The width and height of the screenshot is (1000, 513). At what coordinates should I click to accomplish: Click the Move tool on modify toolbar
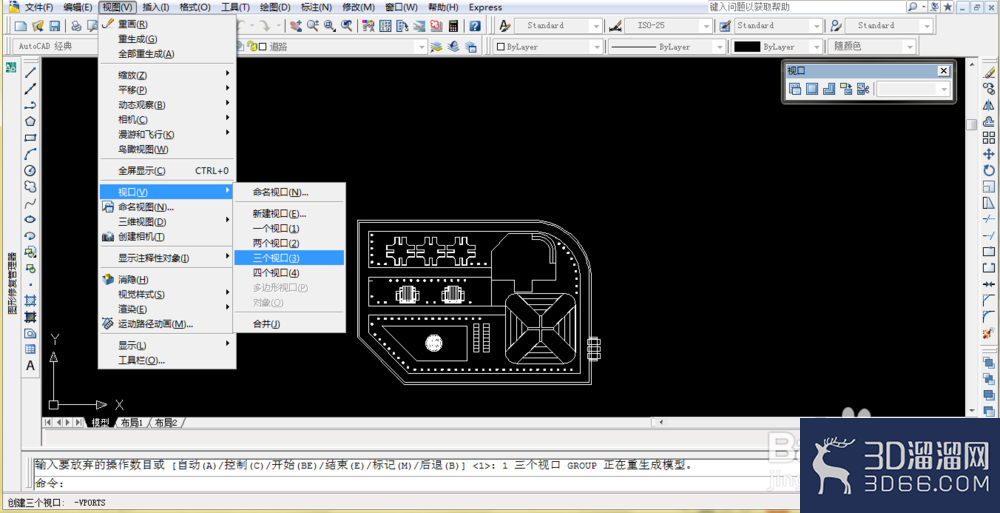click(989, 154)
